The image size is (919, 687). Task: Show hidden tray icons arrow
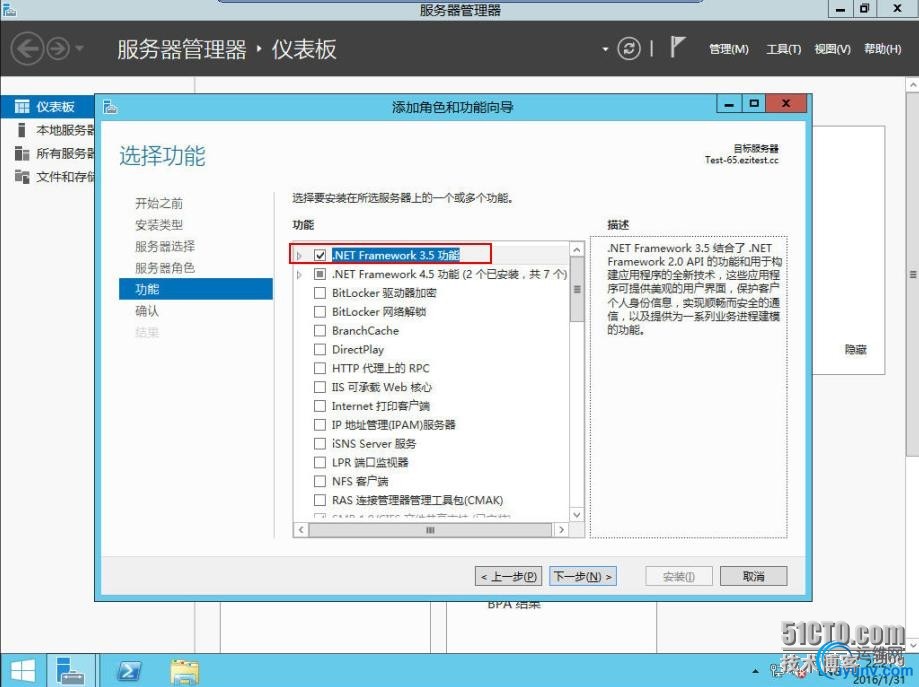(755, 671)
